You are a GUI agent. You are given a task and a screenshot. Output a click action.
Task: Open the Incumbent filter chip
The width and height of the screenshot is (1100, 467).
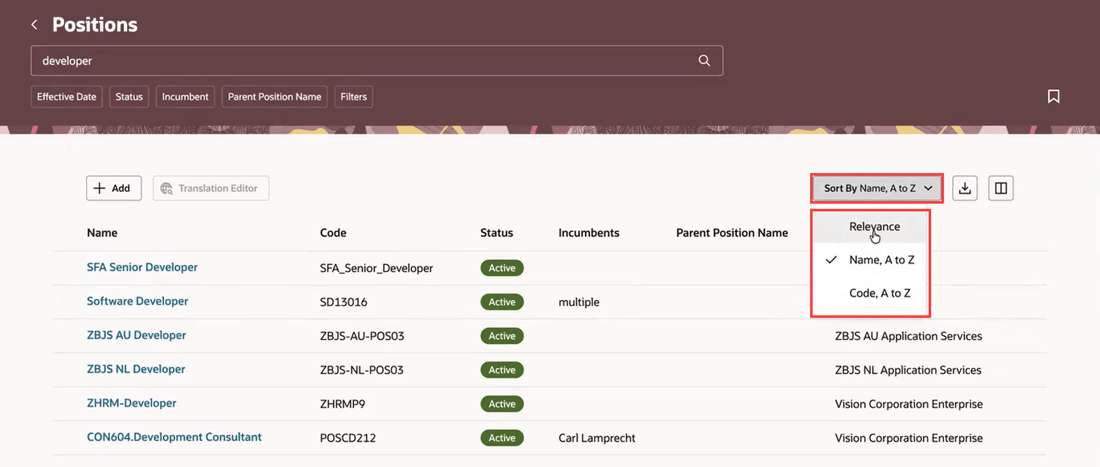185,97
